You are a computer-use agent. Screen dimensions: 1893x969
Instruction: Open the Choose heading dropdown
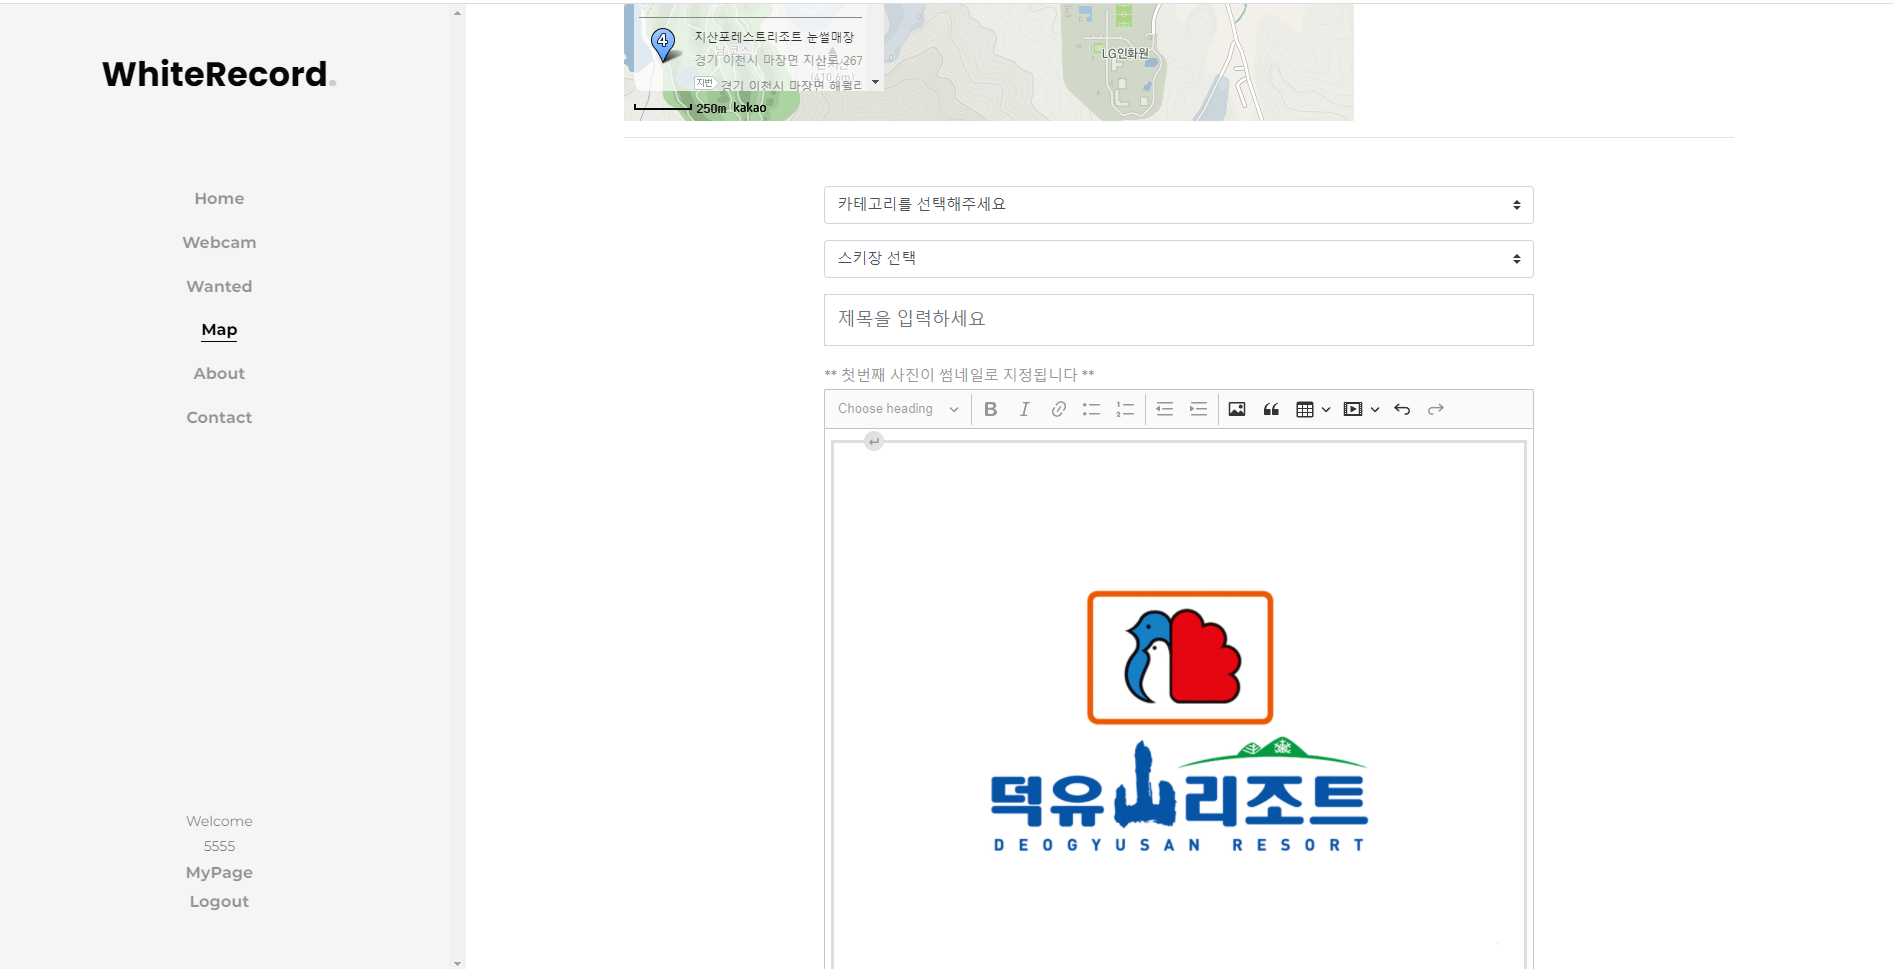point(898,409)
